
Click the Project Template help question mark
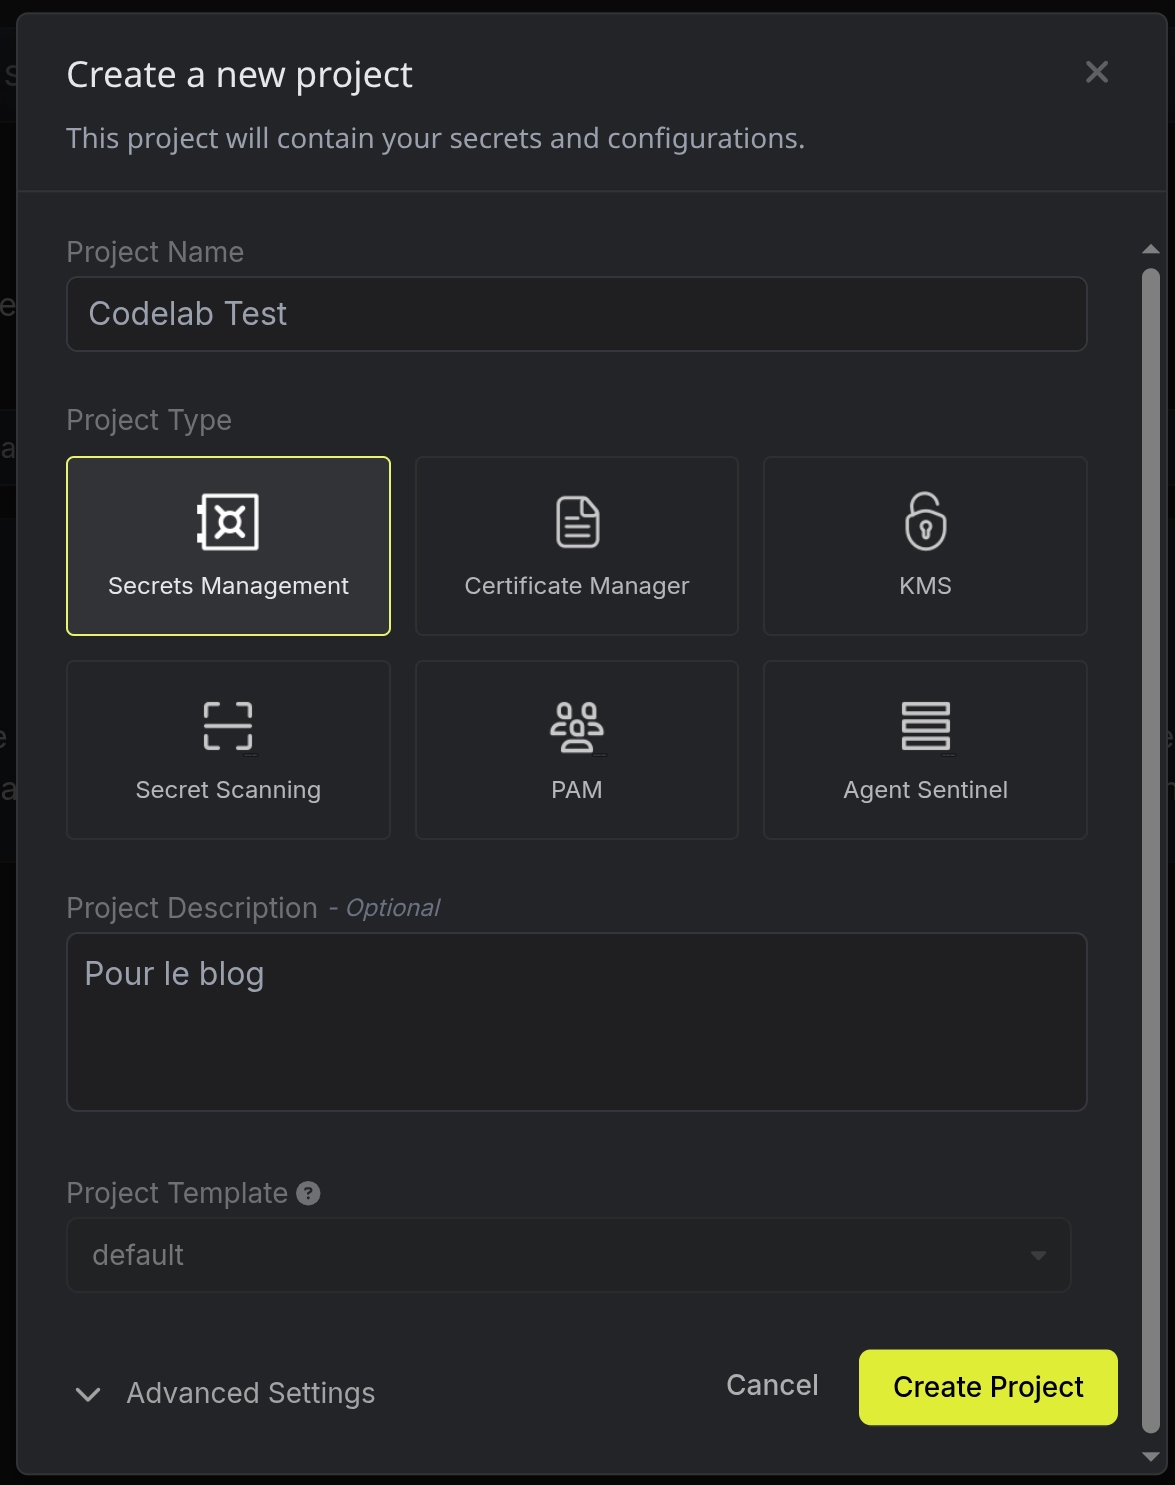pos(309,1193)
